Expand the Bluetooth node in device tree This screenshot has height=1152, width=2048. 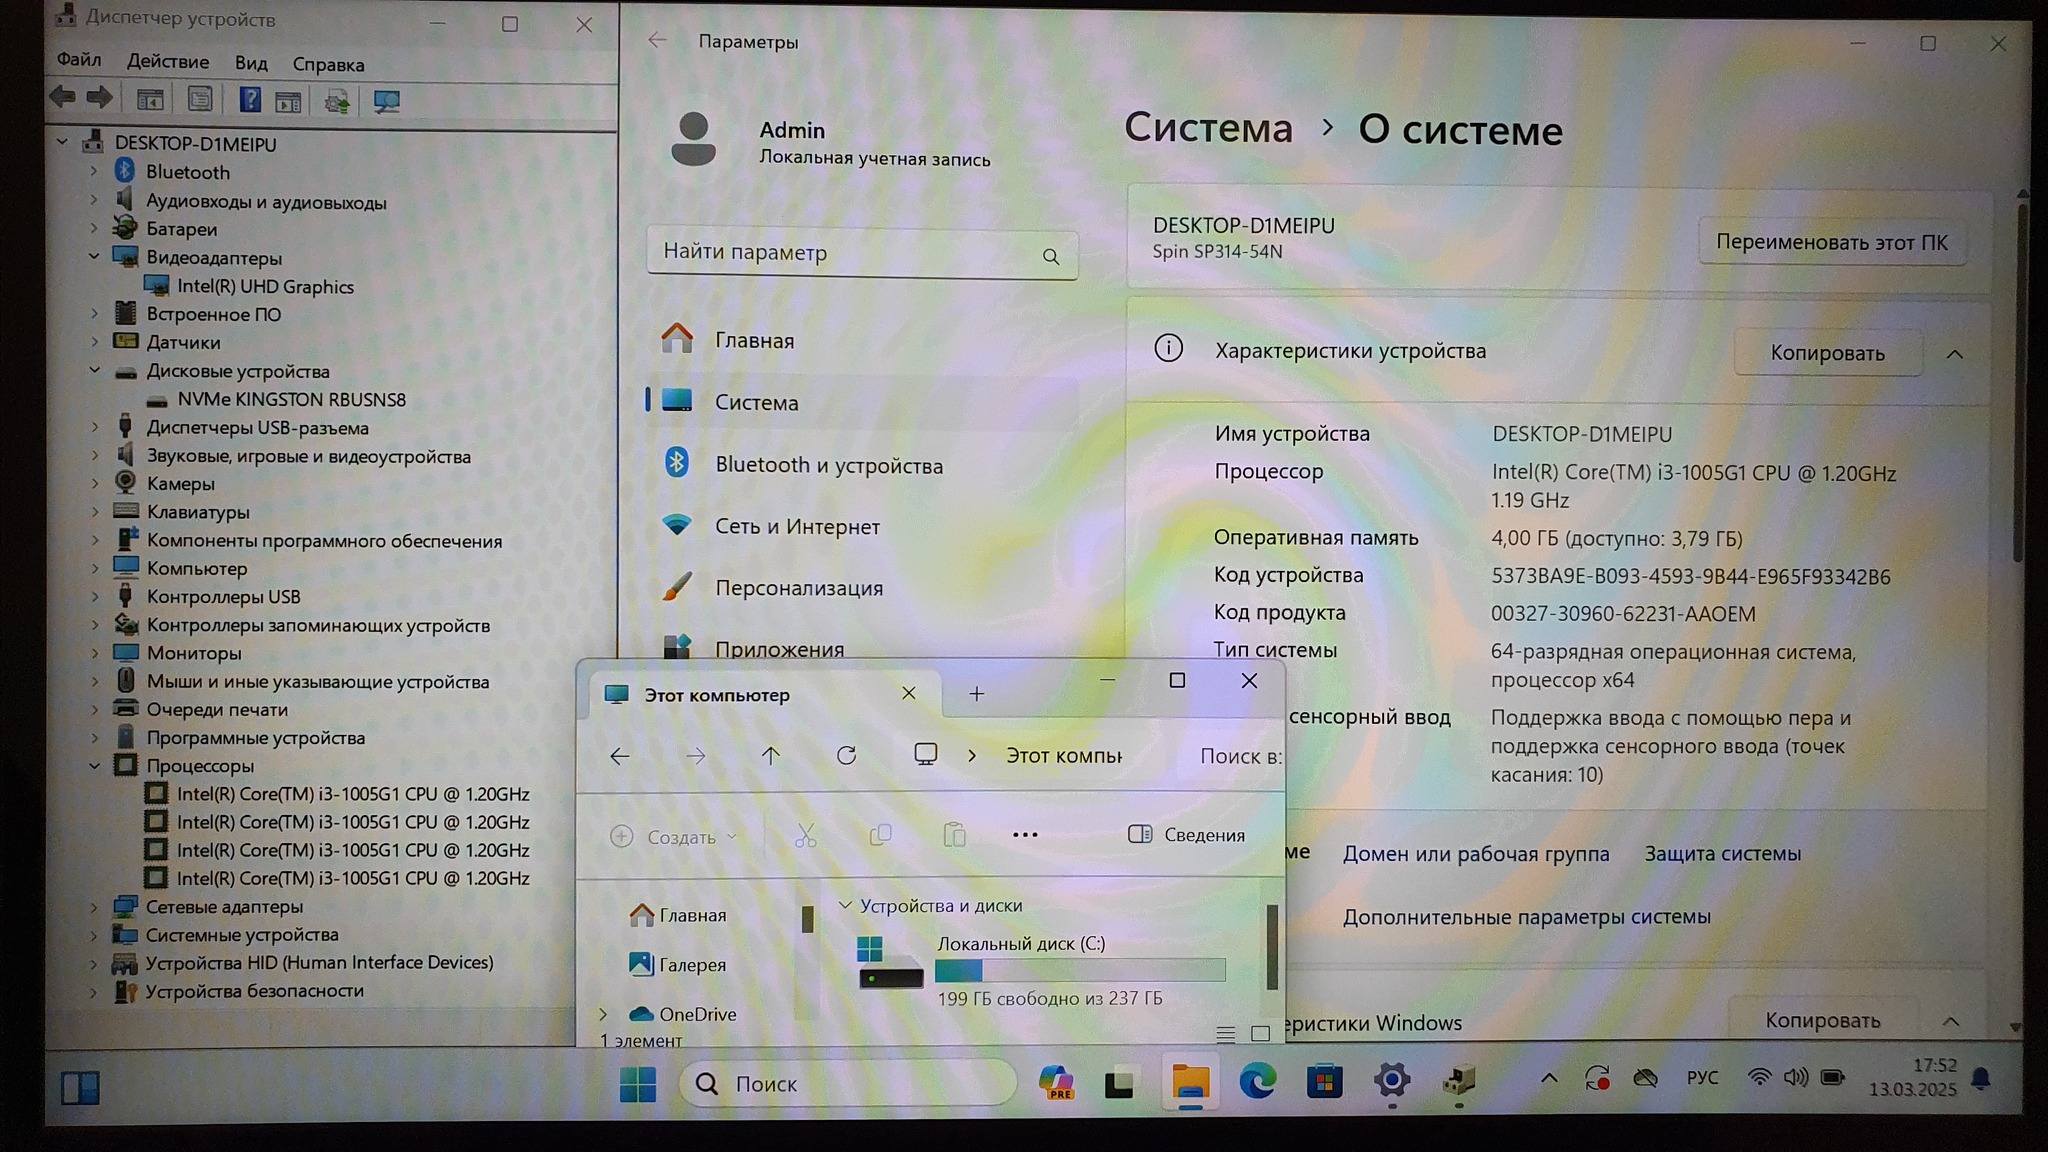(x=94, y=172)
